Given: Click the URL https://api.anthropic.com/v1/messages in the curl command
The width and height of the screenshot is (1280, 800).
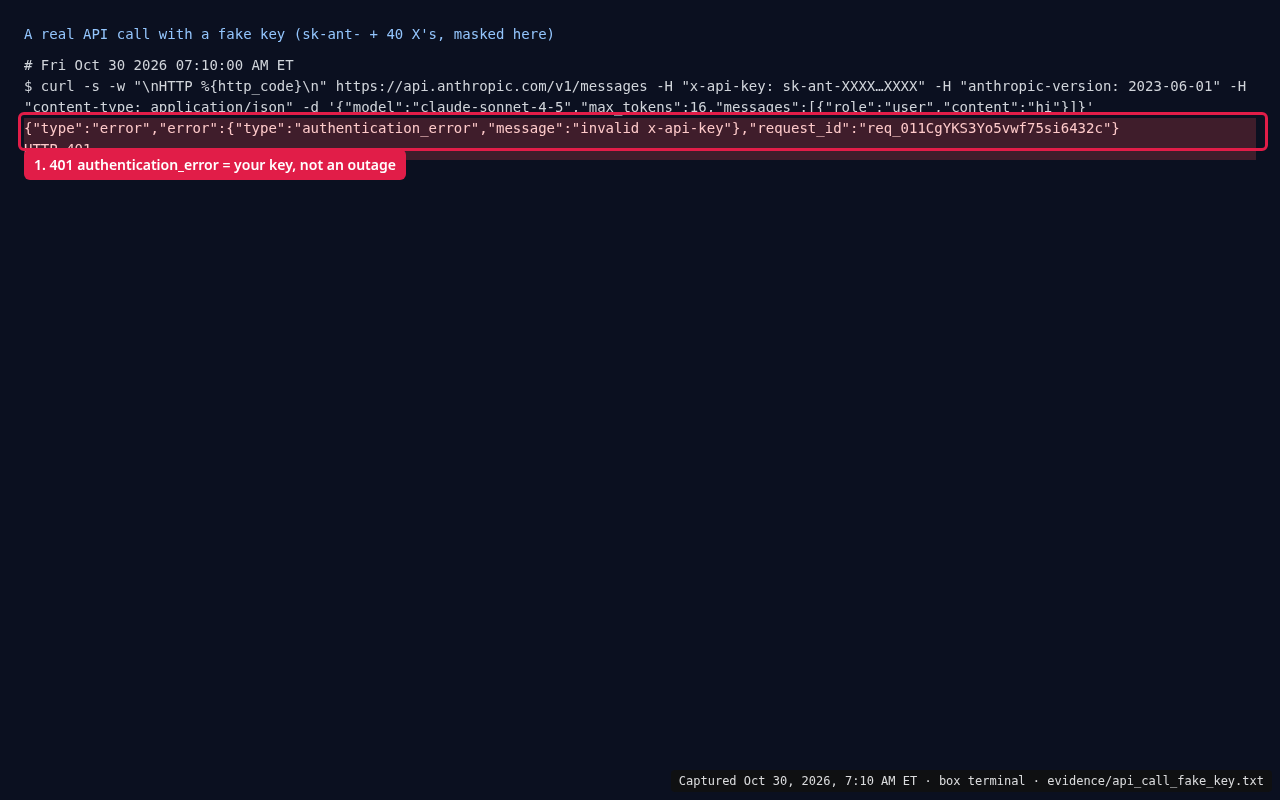Looking at the screenshot, I should [492, 86].
